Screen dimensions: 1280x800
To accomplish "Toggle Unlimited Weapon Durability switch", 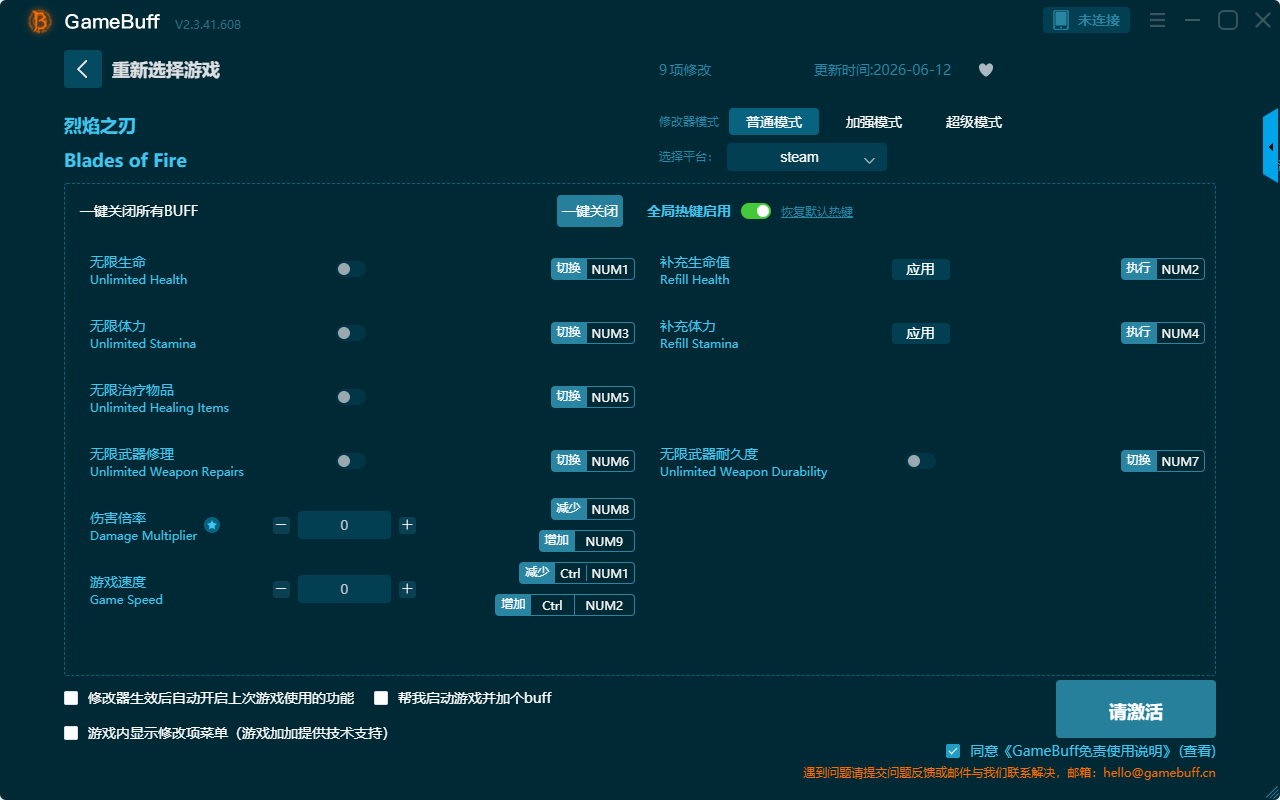I will (920, 461).
